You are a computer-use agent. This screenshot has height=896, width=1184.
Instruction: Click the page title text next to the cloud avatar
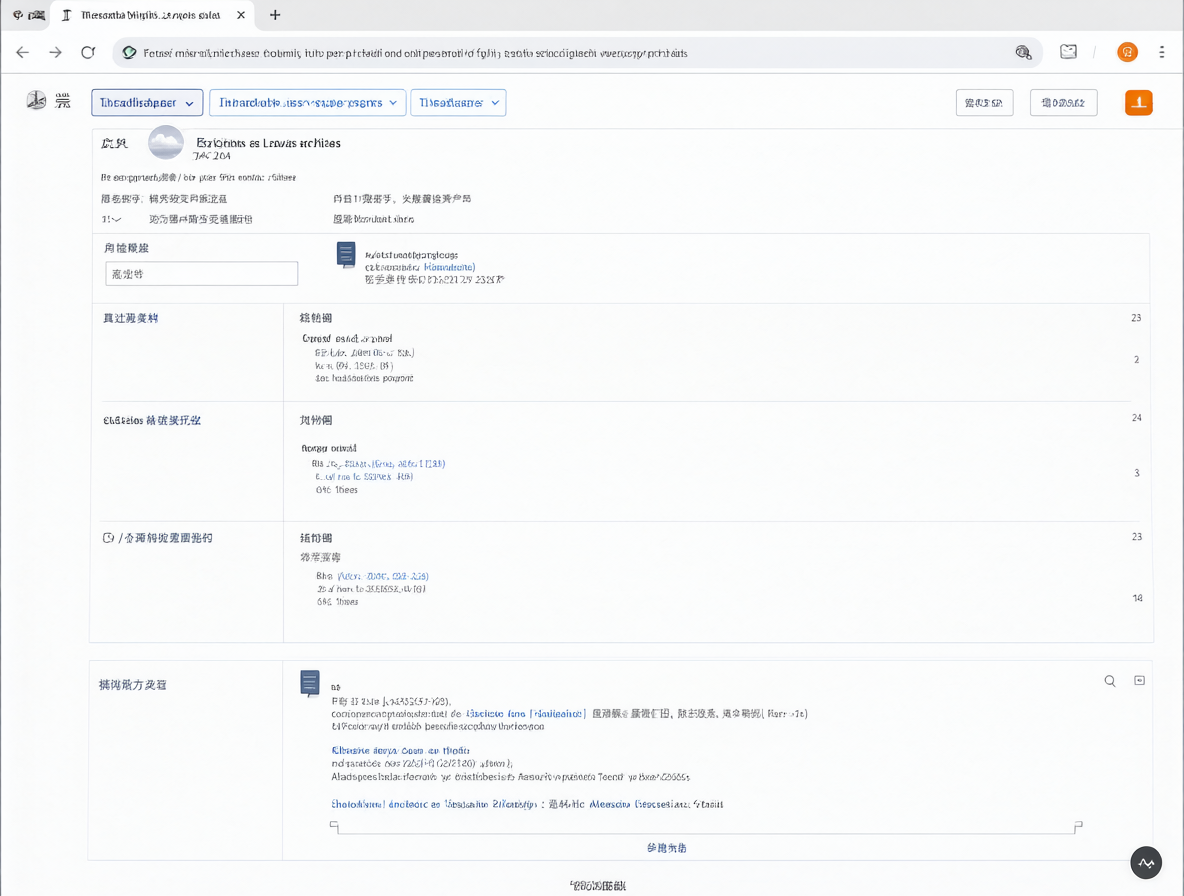tap(268, 143)
